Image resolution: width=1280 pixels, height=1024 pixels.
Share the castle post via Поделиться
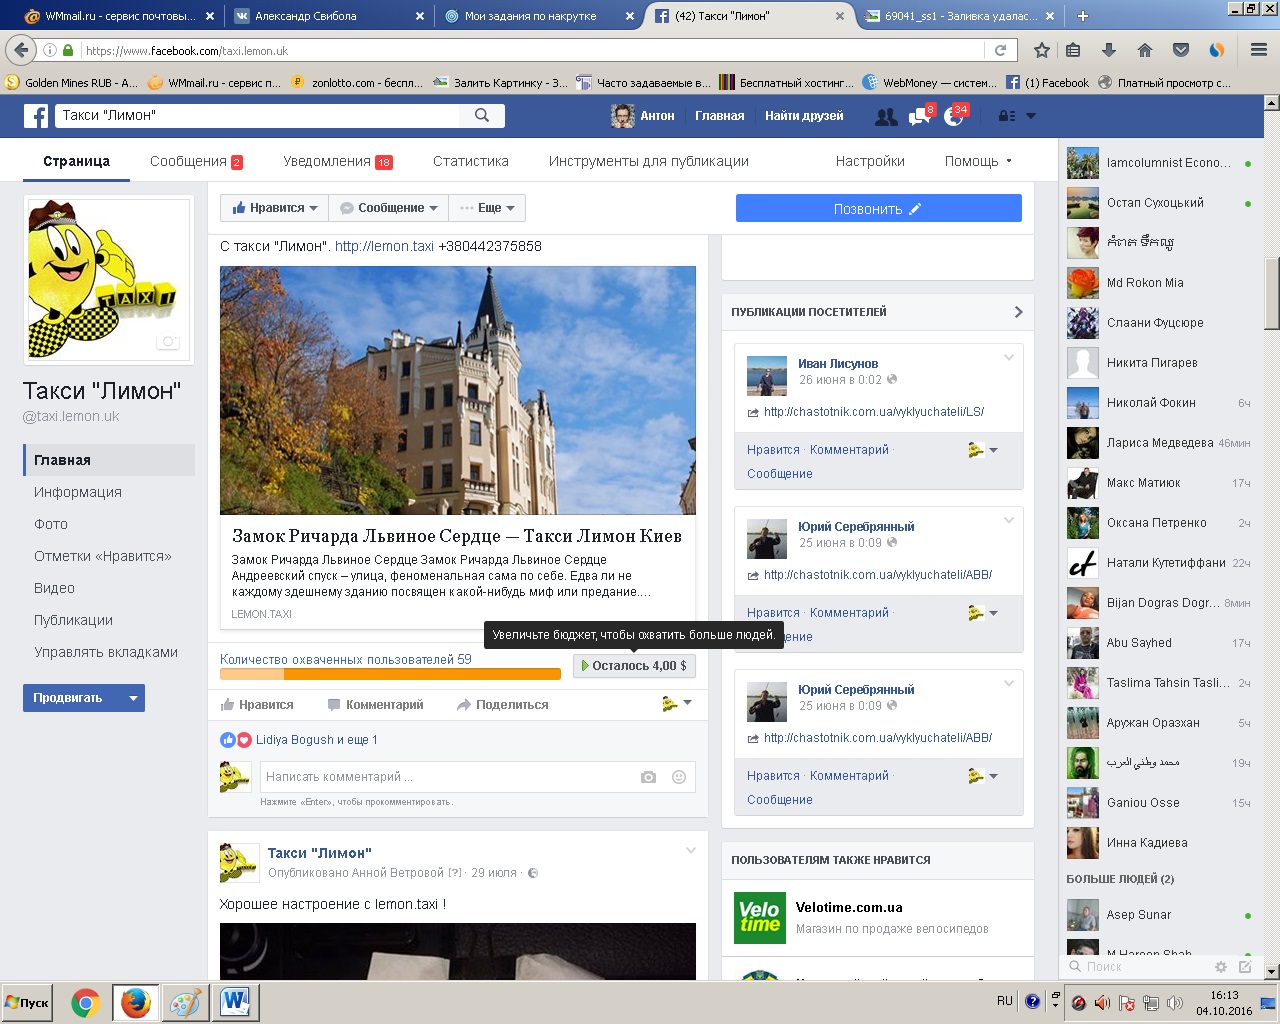click(x=503, y=705)
